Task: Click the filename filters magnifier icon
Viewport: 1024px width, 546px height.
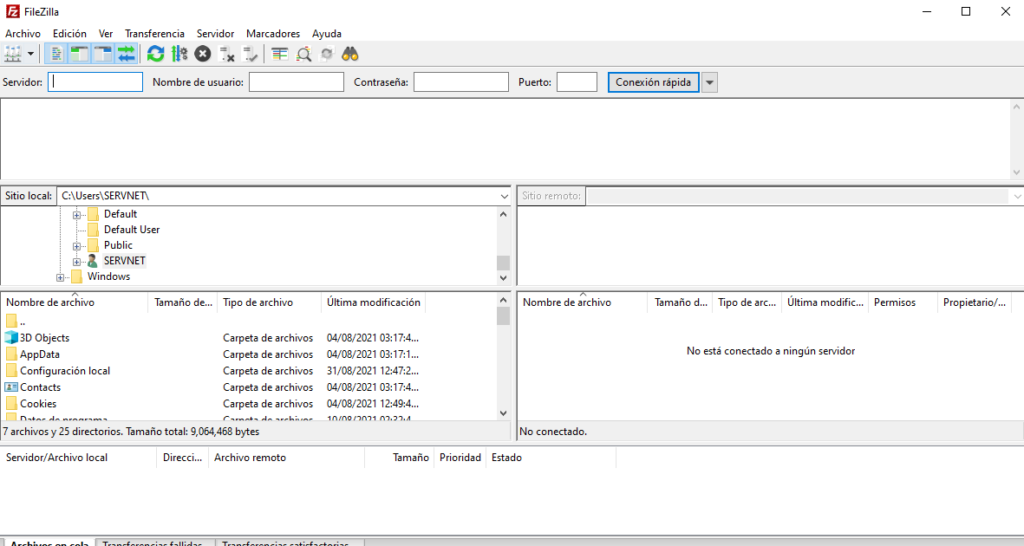Action: pyautogui.click(x=303, y=53)
